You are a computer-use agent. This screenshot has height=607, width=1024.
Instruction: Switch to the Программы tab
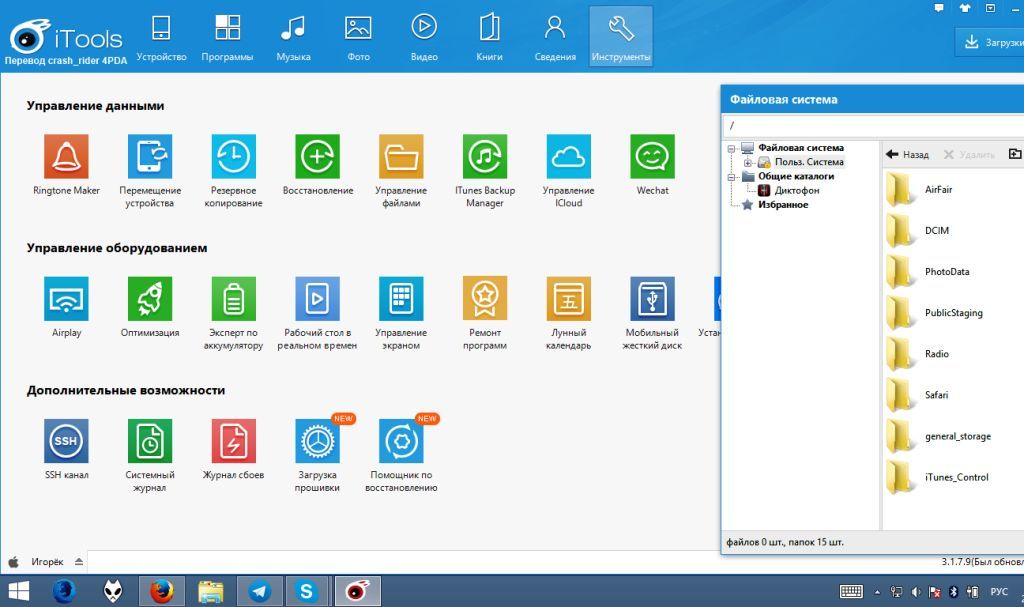tap(227, 37)
